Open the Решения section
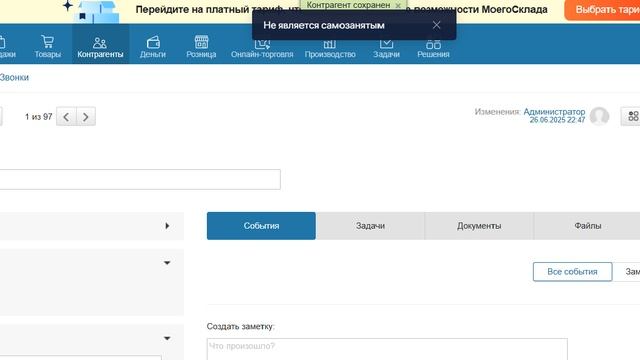 tap(433, 48)
